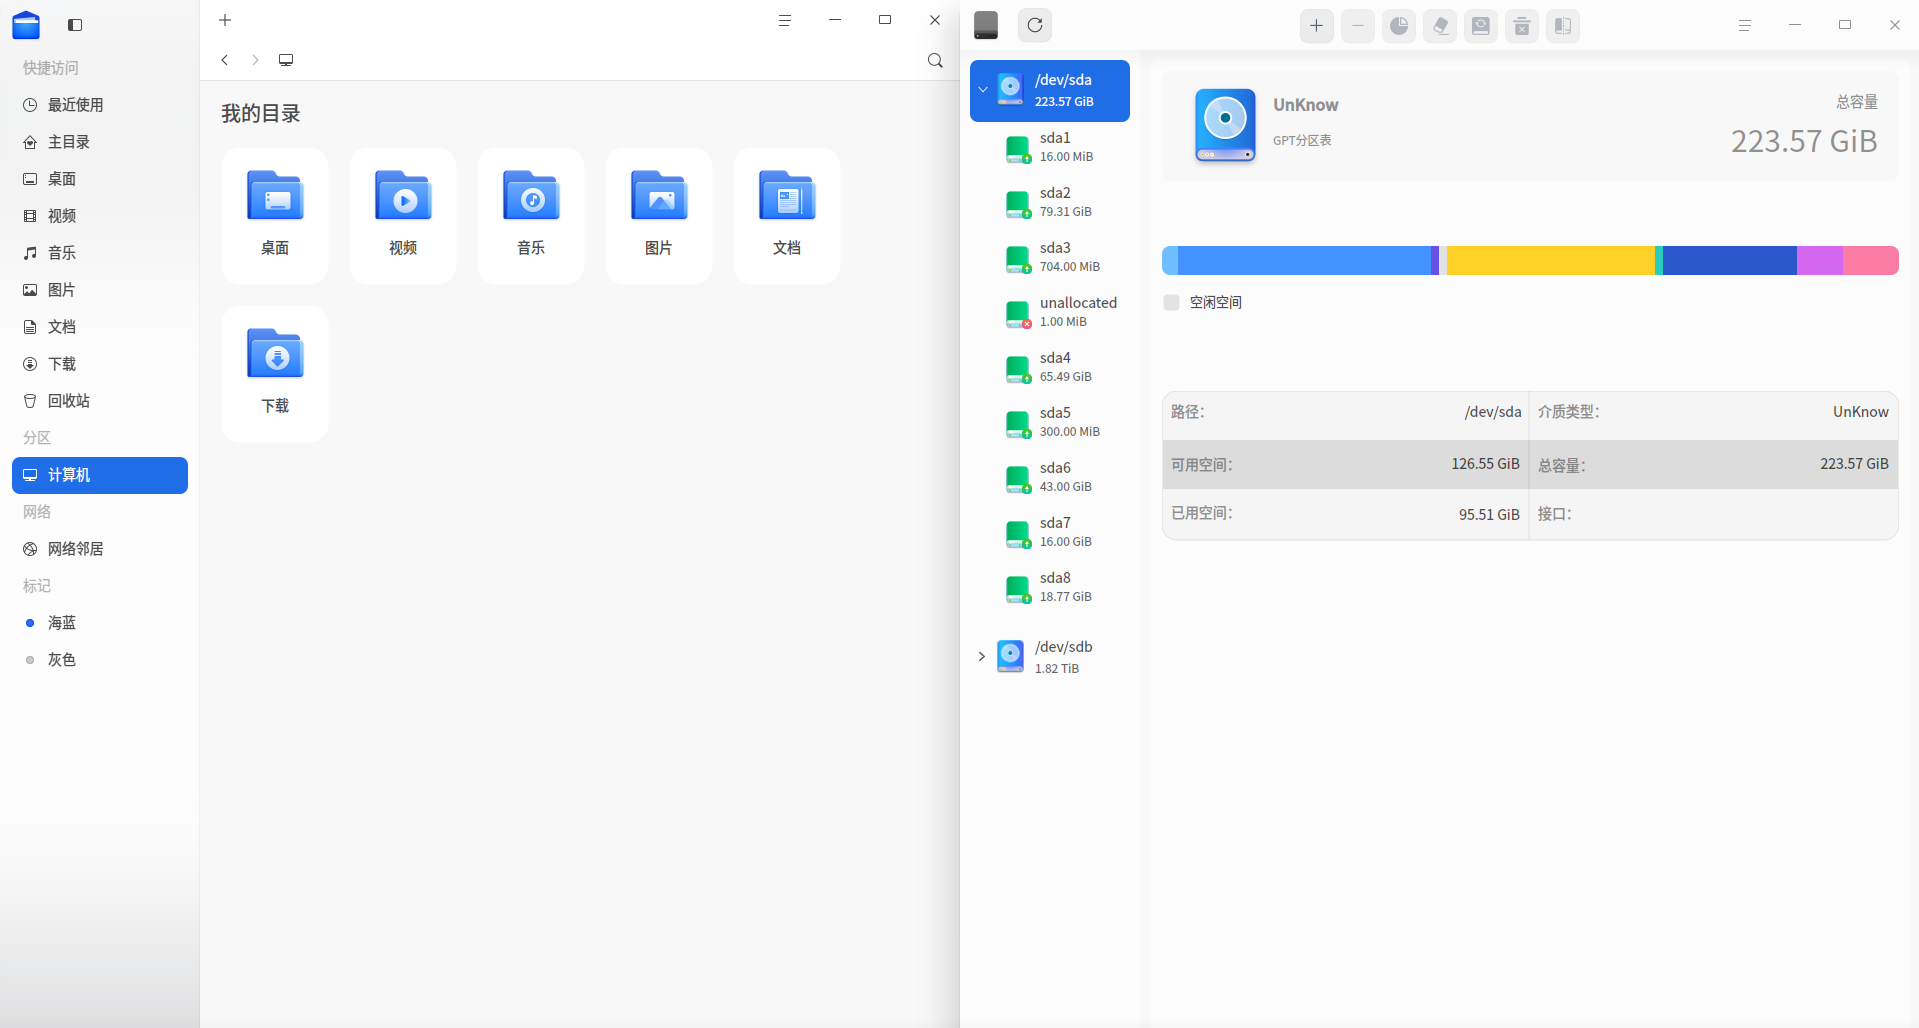Viewport: 1919px width, 1028px height.
Task: Go forward in the file manager
Action: point(255,60)
